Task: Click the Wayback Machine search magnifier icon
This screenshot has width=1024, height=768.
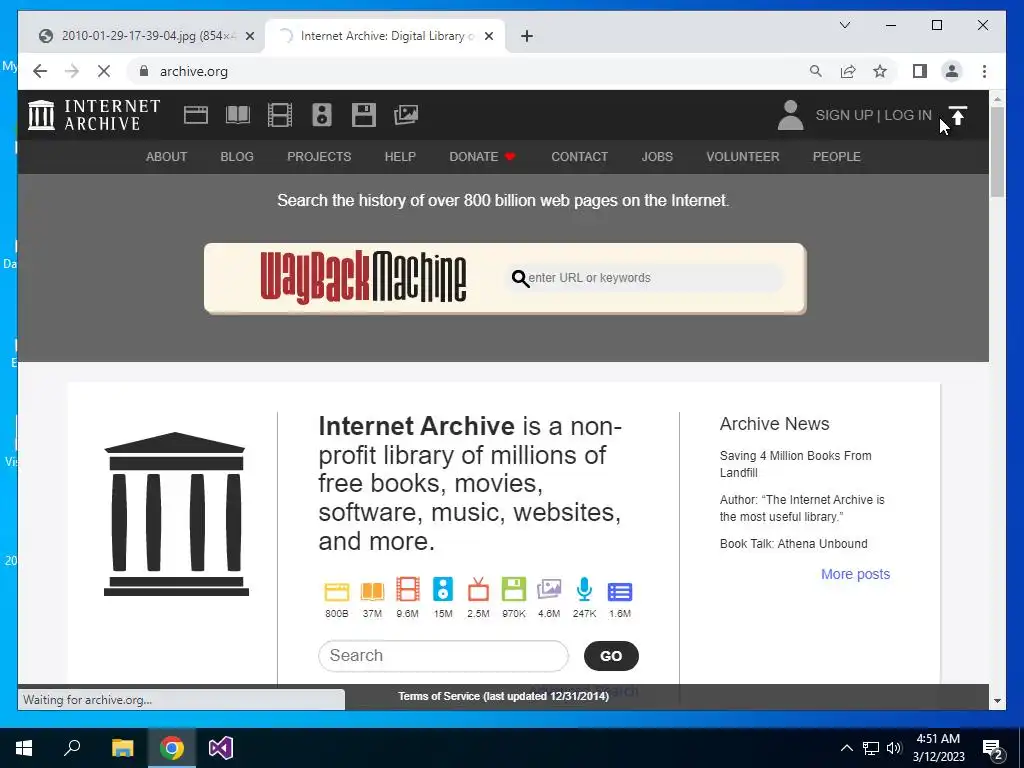Action: click(520, 279)
